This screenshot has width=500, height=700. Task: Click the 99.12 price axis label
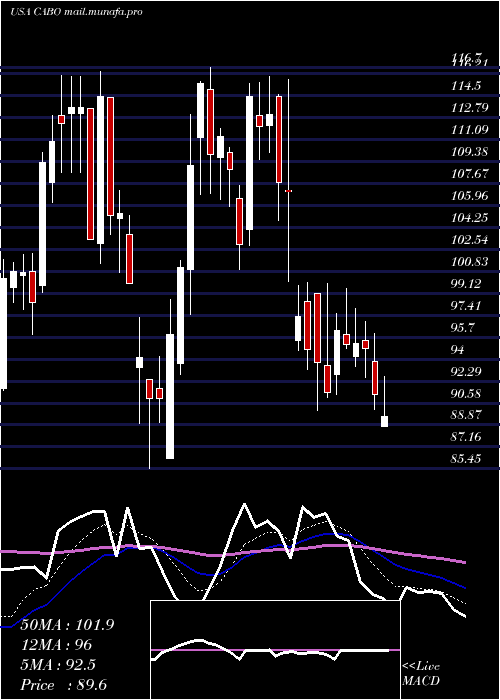pos(466,283)
